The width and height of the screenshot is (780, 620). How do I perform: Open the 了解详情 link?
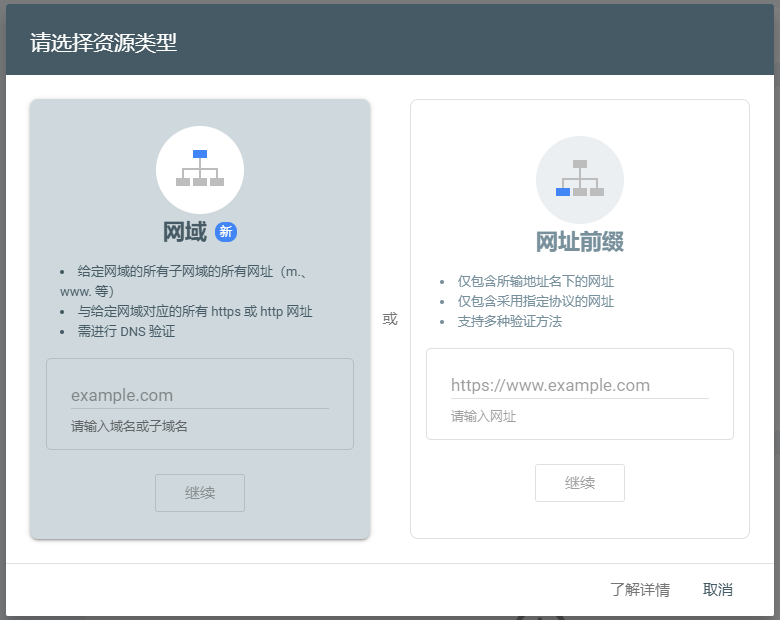pos(640,590)
